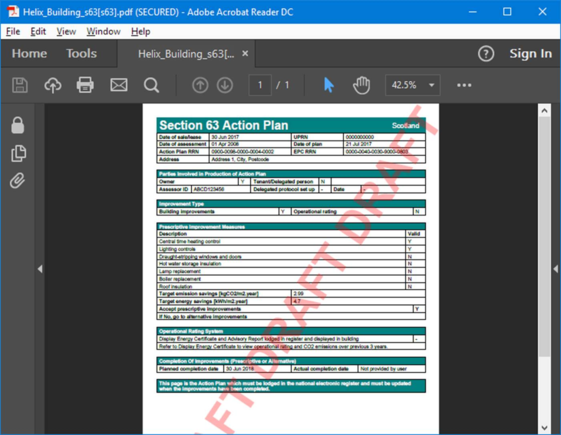Open attachments paperclip panel
The image size is (561, 435).
17,181
